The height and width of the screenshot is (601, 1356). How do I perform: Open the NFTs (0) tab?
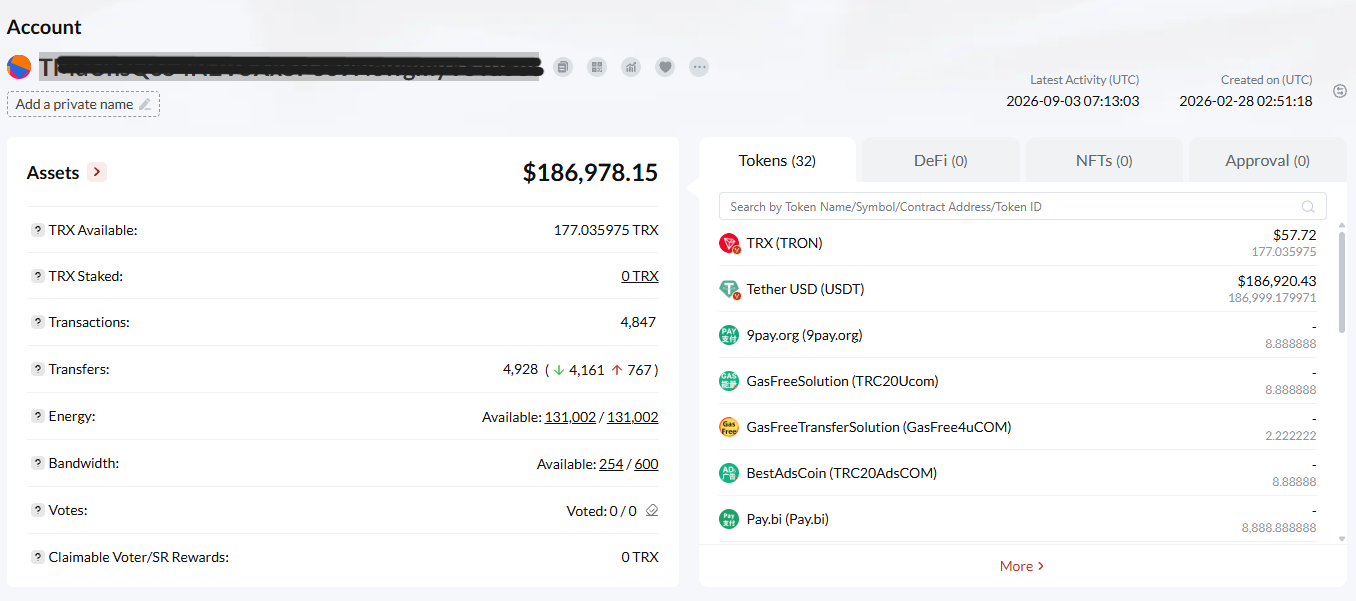[1104, 160]
